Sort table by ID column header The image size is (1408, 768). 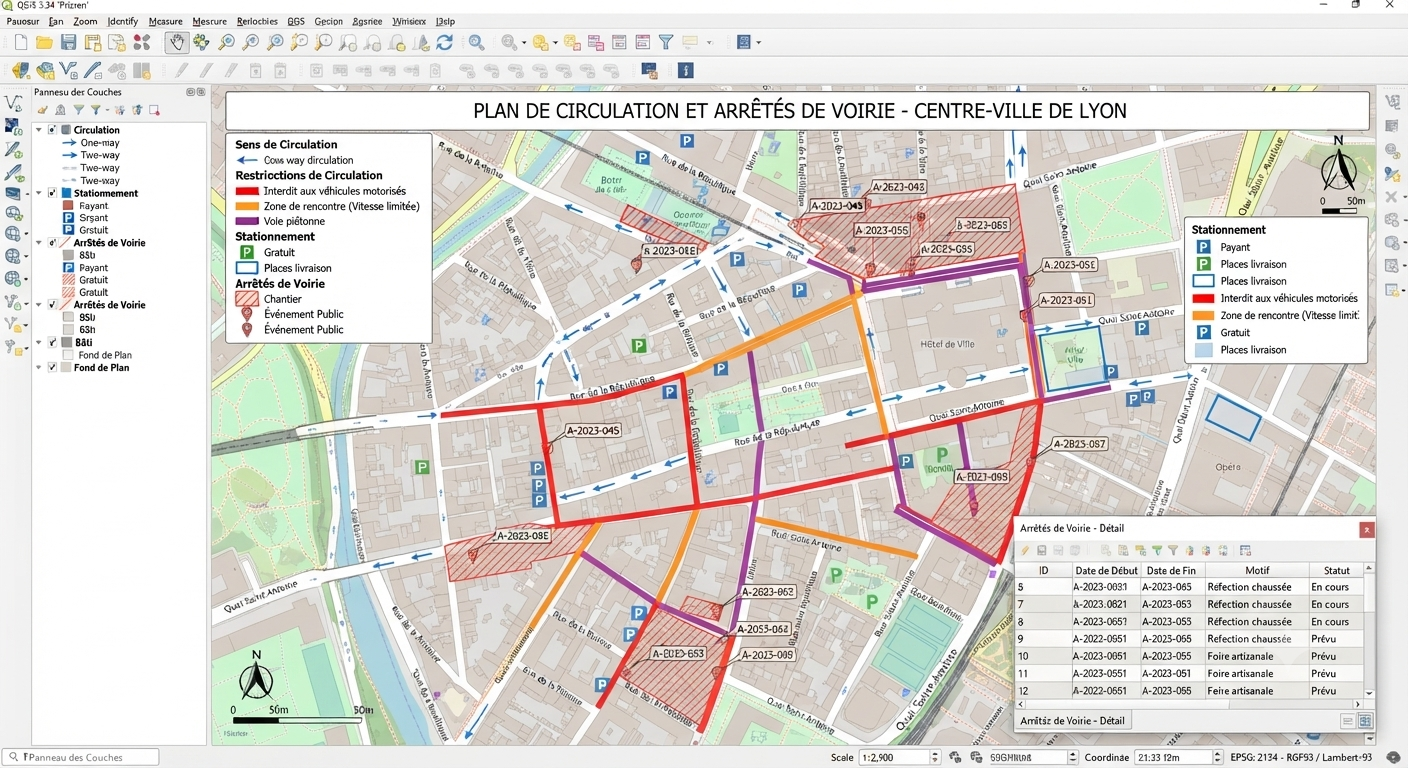[1043, 570]
